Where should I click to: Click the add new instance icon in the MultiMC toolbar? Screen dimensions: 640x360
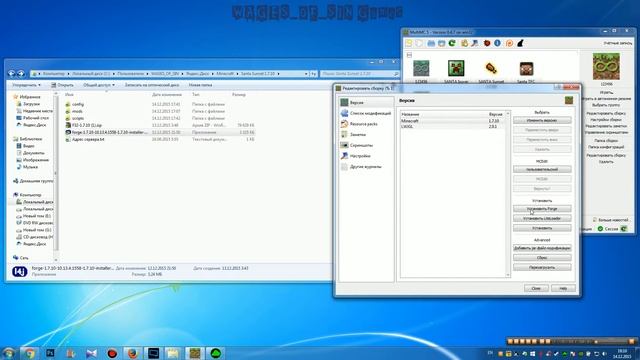click(x=409, y=43)
